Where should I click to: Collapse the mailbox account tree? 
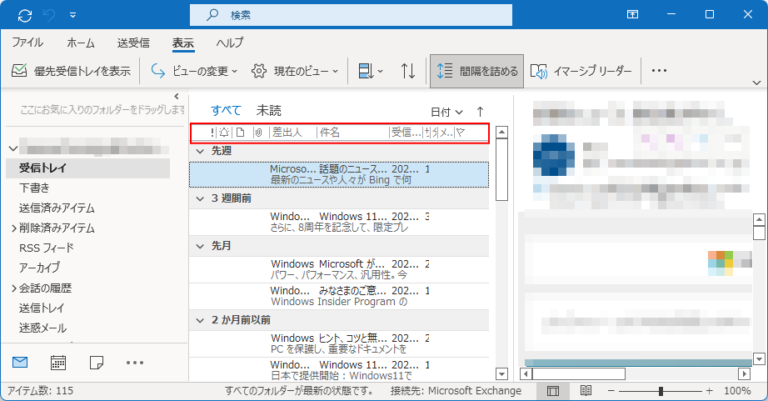(x=14, y=148)
